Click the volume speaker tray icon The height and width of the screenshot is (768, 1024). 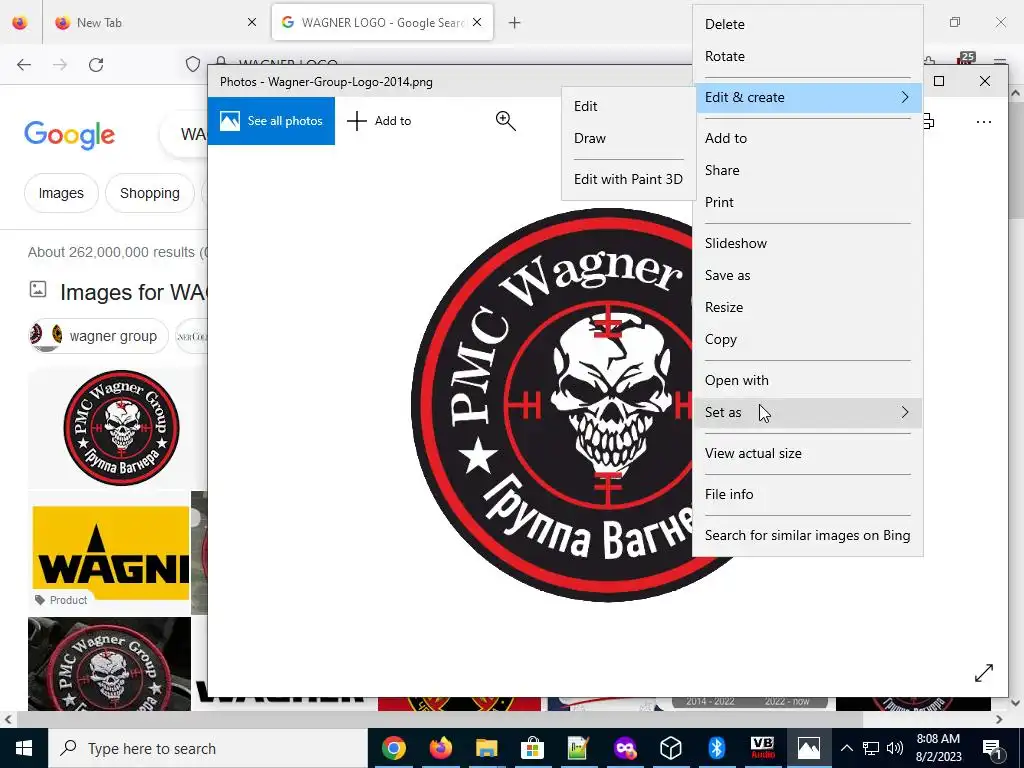pos(895,748)
